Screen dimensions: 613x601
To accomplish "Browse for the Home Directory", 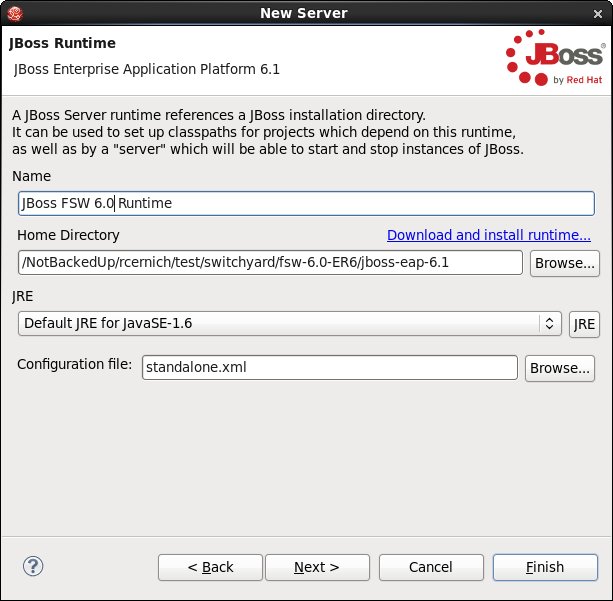I will [565, 263].
